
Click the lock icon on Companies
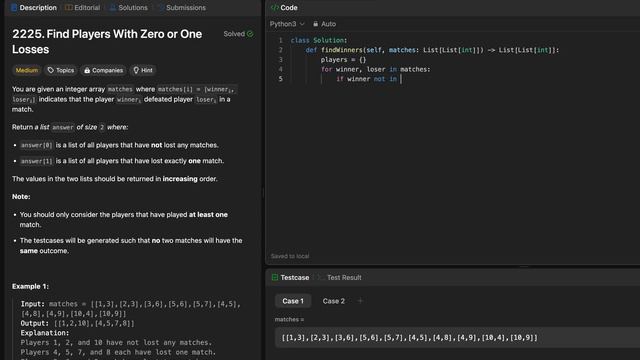(87, 70)
